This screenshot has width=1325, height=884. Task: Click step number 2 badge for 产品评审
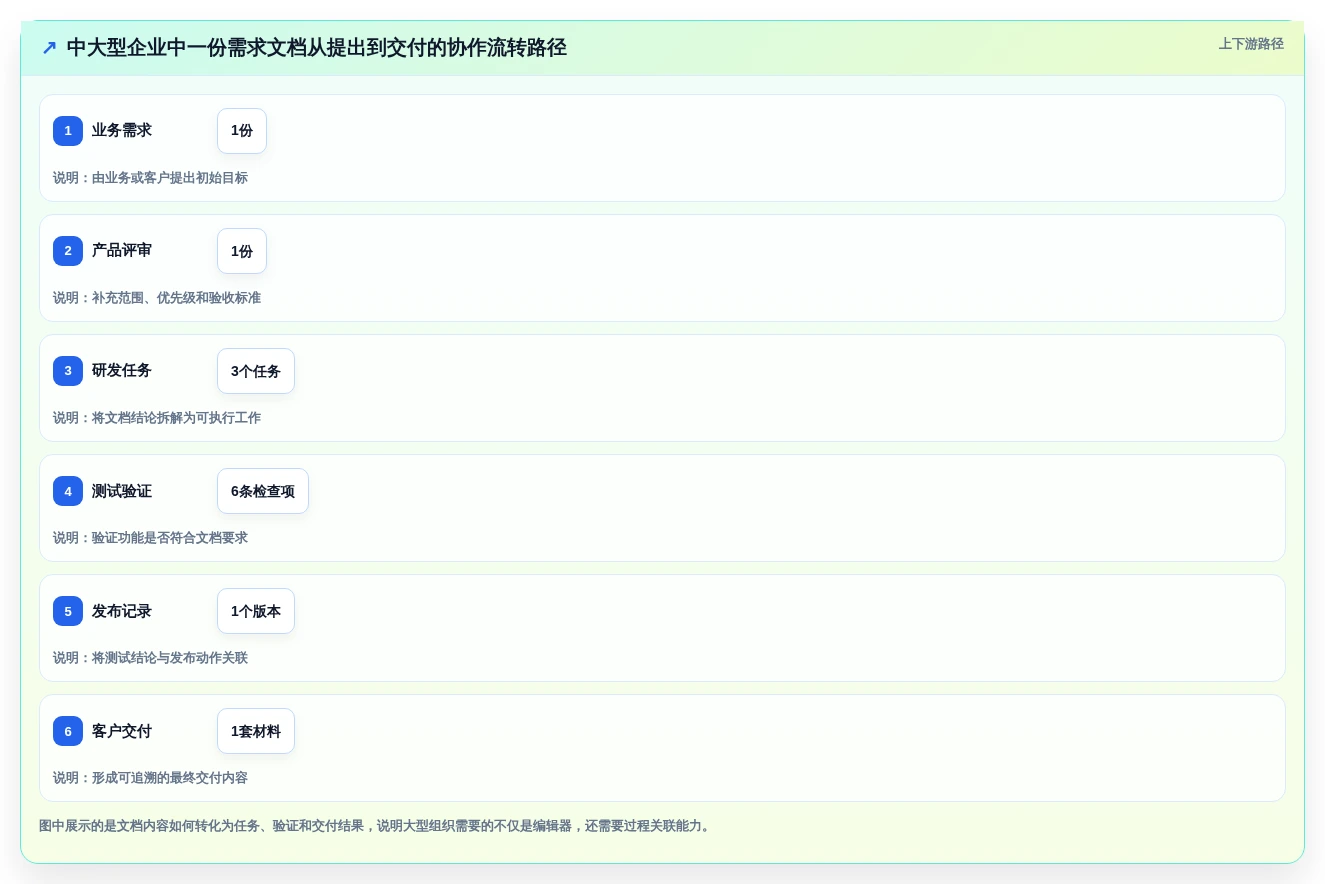click(x=68, y=251)
